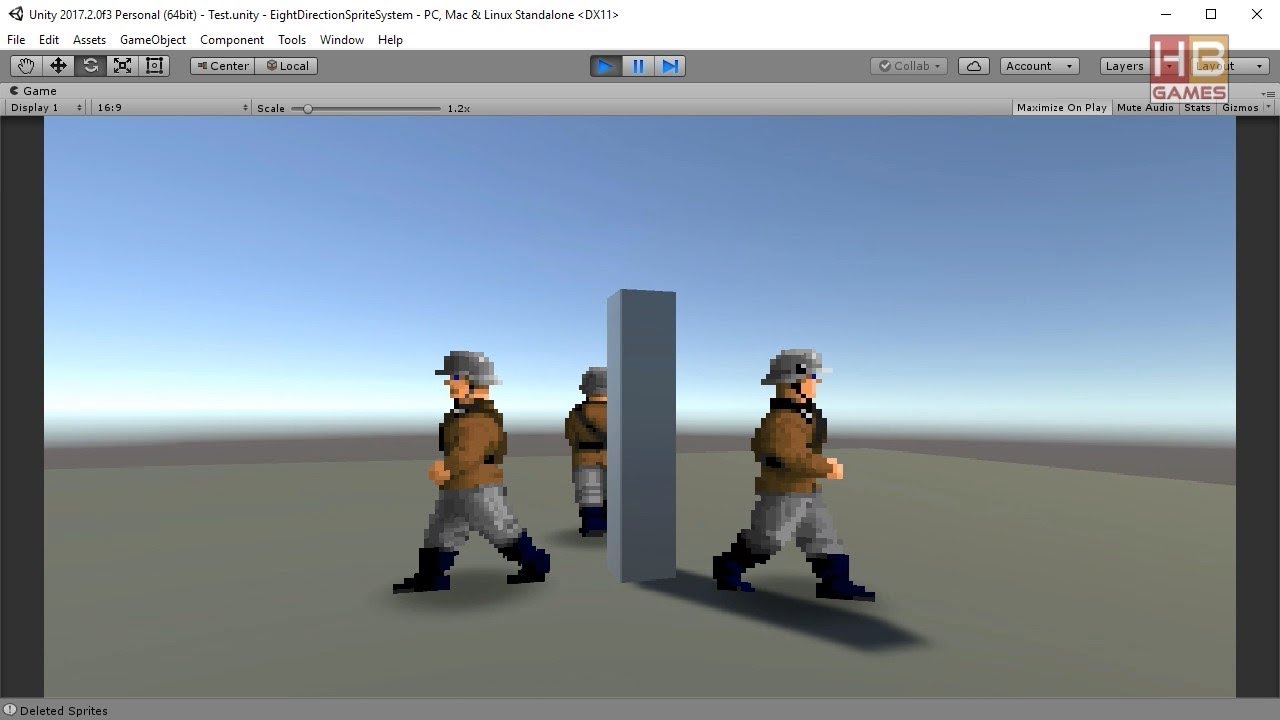The width and height of the screenshot is (1280, 720).
Task: Minimize the Unity window
Action: point(1166,14)
